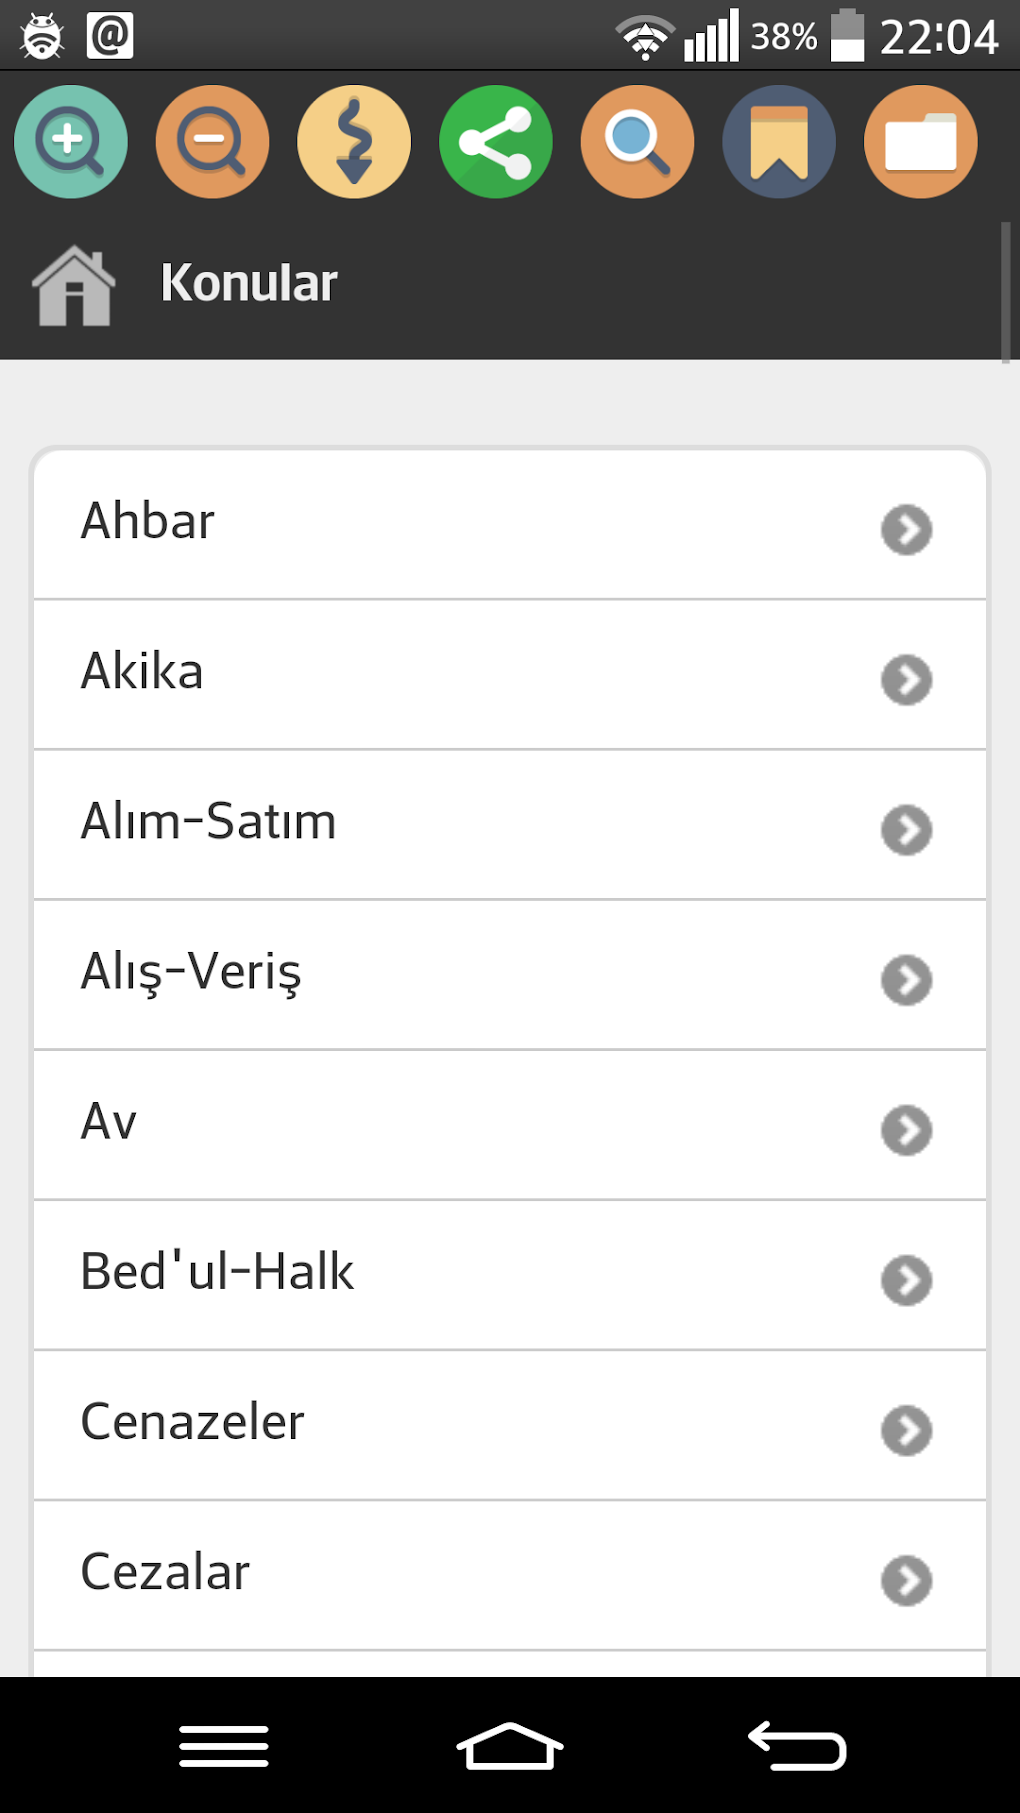Image resolution: width=1020 pixels, height=1813 pixels.
Task: Expand the Alım-Satım chevron arrow
Action: pos(907,830)
